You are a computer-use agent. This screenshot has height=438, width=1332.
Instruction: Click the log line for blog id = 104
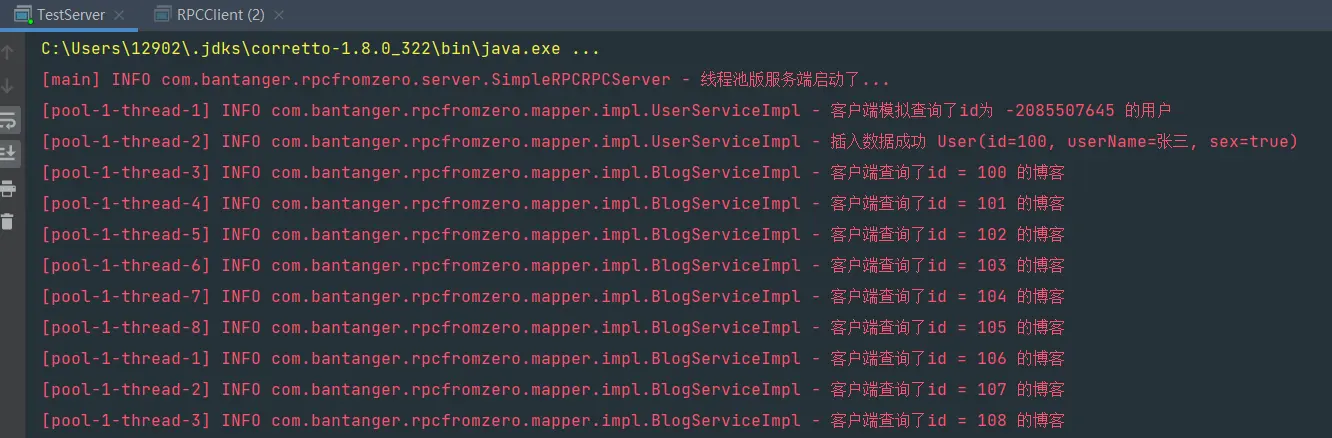pyautogui.click(x=553, y=297)
